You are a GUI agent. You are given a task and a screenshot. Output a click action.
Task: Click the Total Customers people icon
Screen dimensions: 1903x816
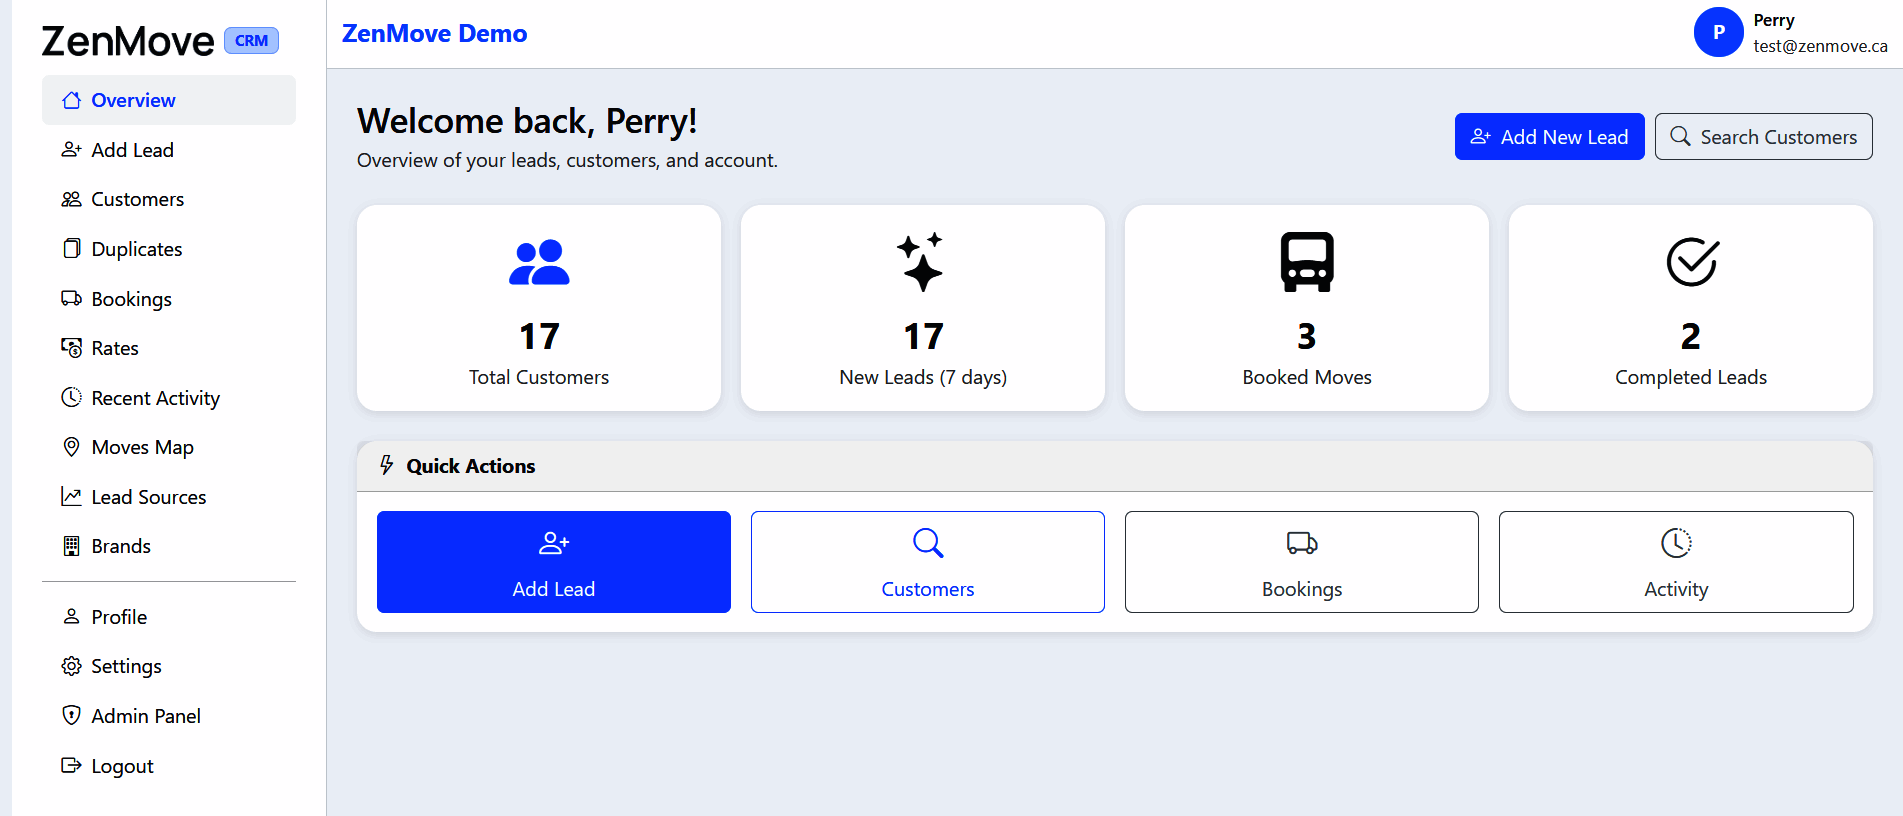point(539,262)
